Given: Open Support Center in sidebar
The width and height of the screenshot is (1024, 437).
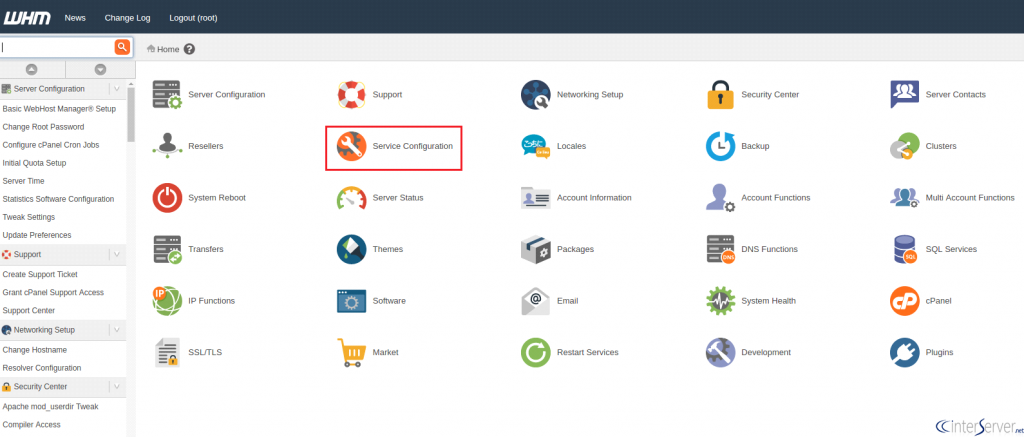Looking at the screenshot, I should point(29,310).
